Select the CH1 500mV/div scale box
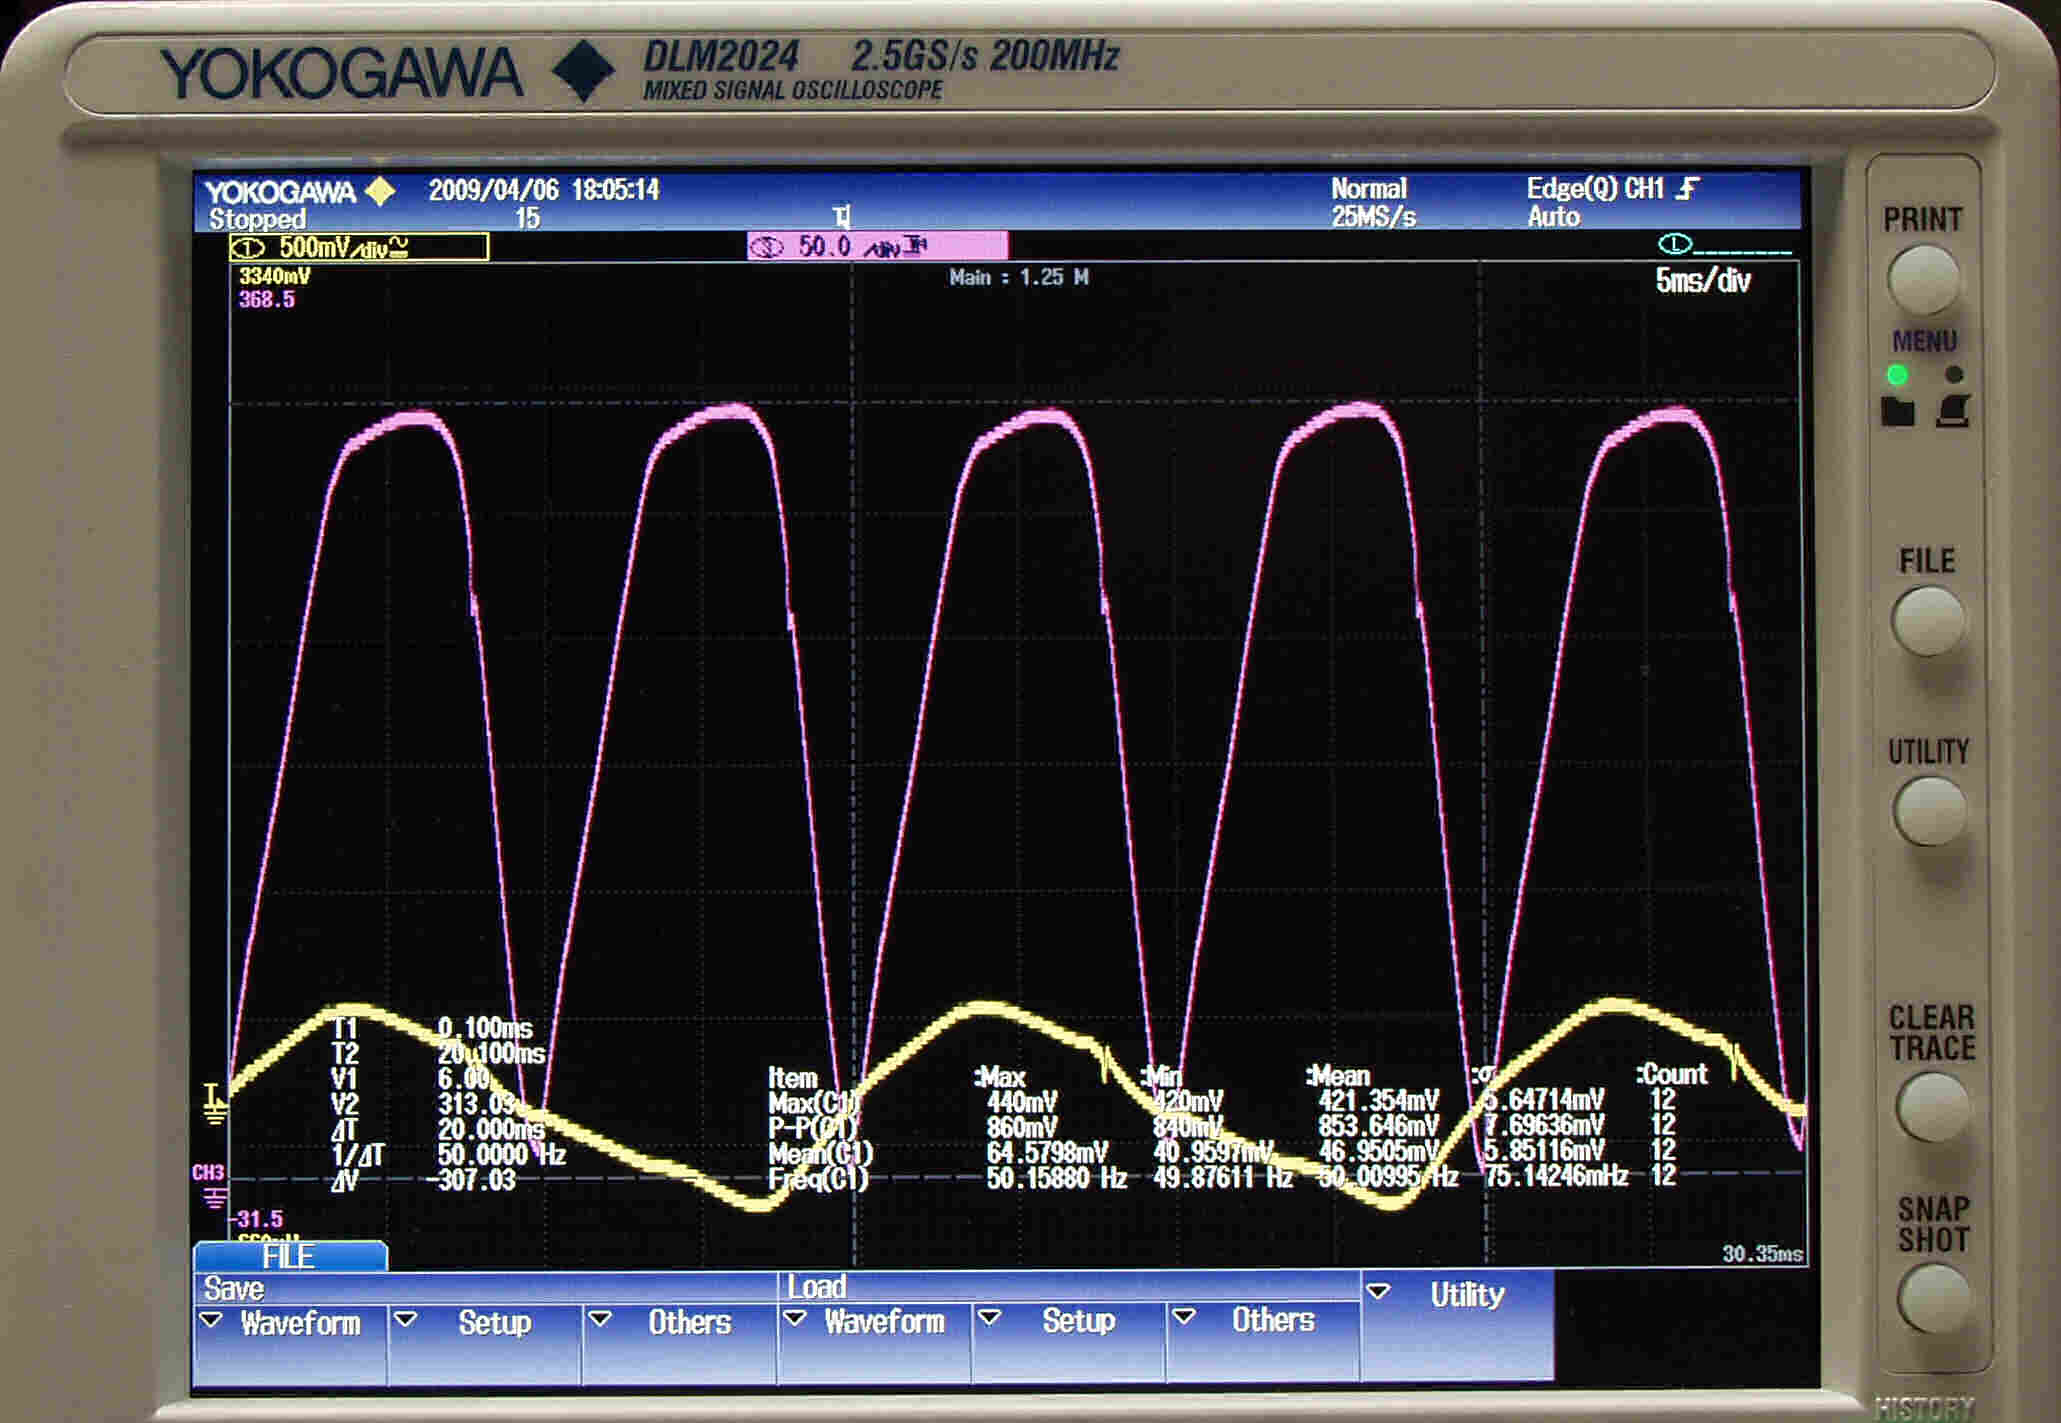This screenshot has height=1423, width=2061. point(359,247)
